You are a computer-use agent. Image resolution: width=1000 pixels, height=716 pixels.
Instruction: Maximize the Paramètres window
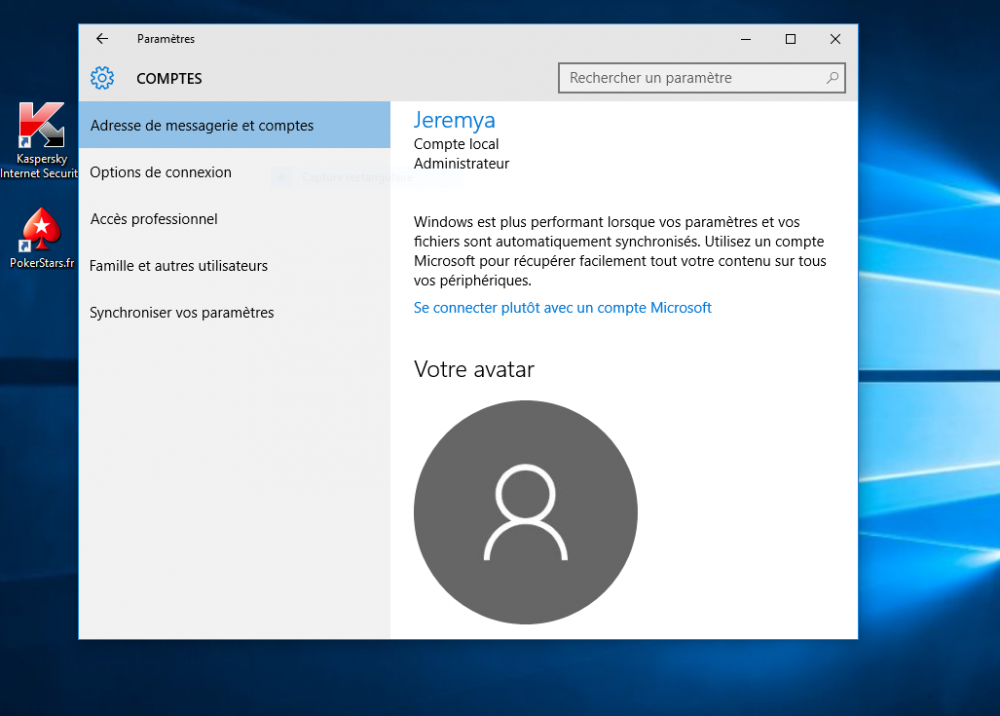(790, 39)
